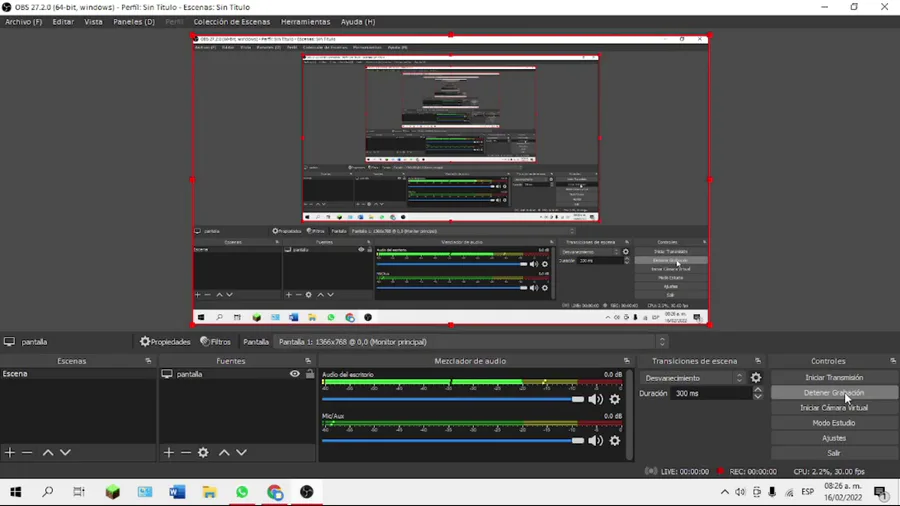Open tray volume speaker icon
This screenshot has height=506, width=900.
[740, 492]
